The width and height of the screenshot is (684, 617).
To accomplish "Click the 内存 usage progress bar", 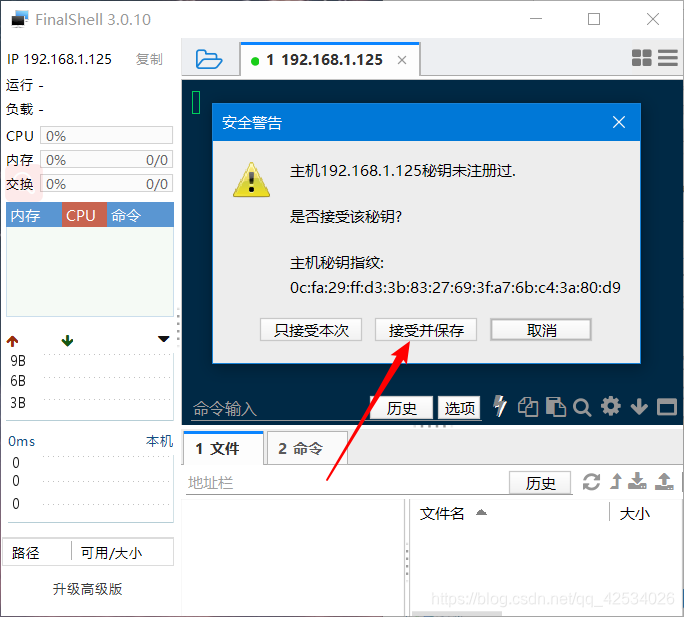I will tap(106, 159).
